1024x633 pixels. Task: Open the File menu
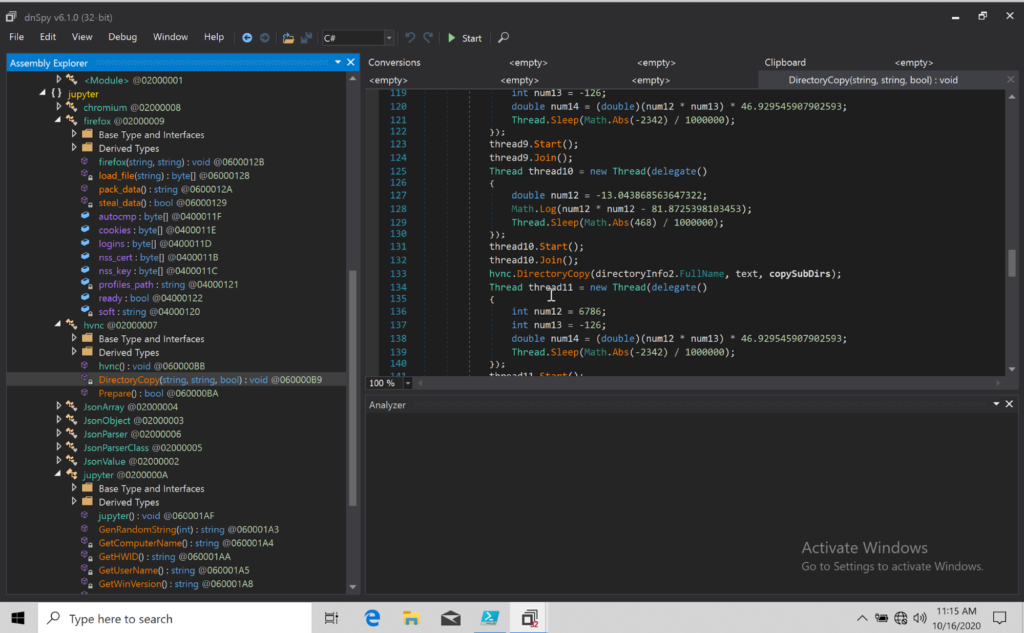coord(16,37)
